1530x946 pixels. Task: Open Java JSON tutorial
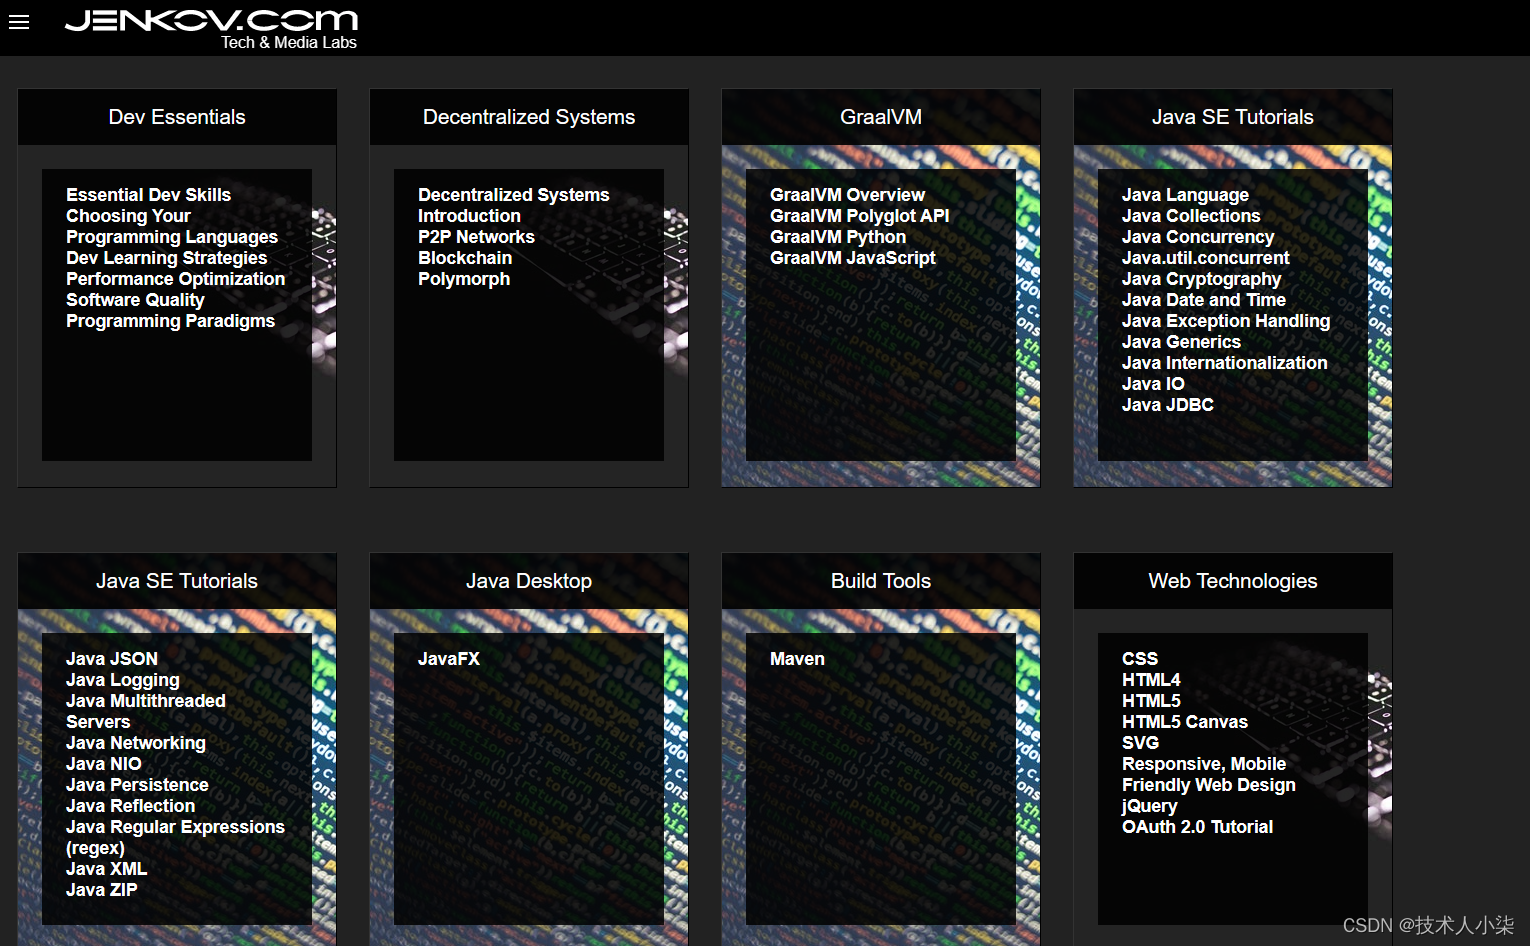point(112,659)
